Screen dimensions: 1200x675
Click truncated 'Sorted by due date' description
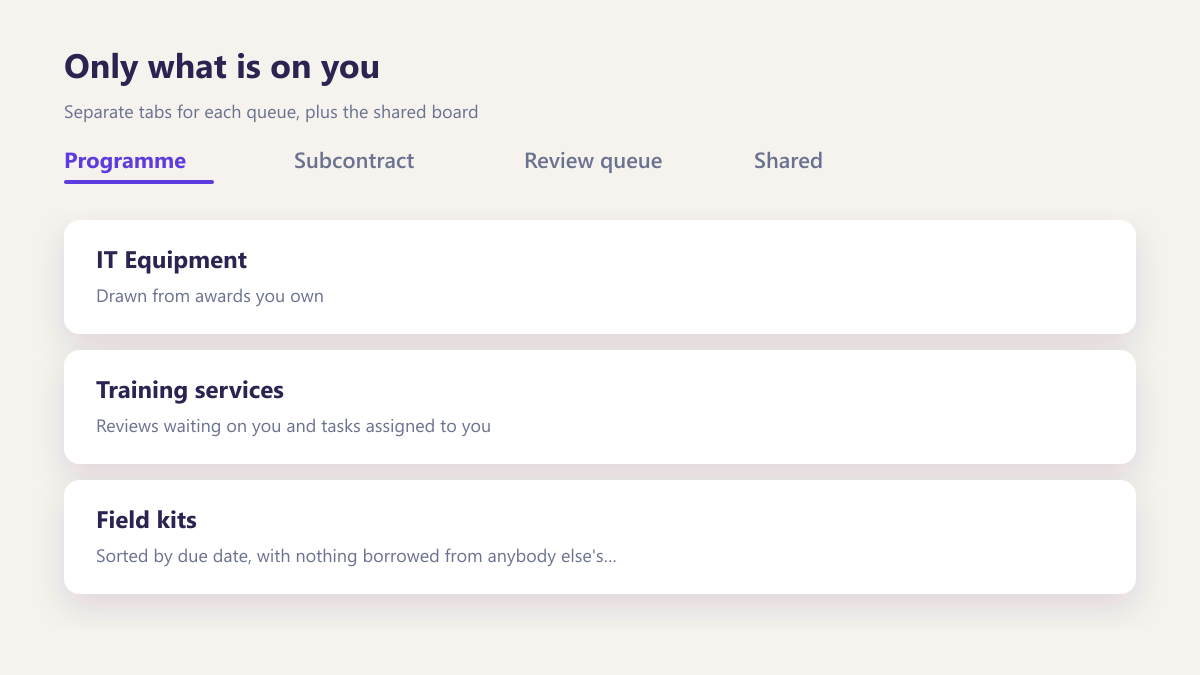(356, 556)
